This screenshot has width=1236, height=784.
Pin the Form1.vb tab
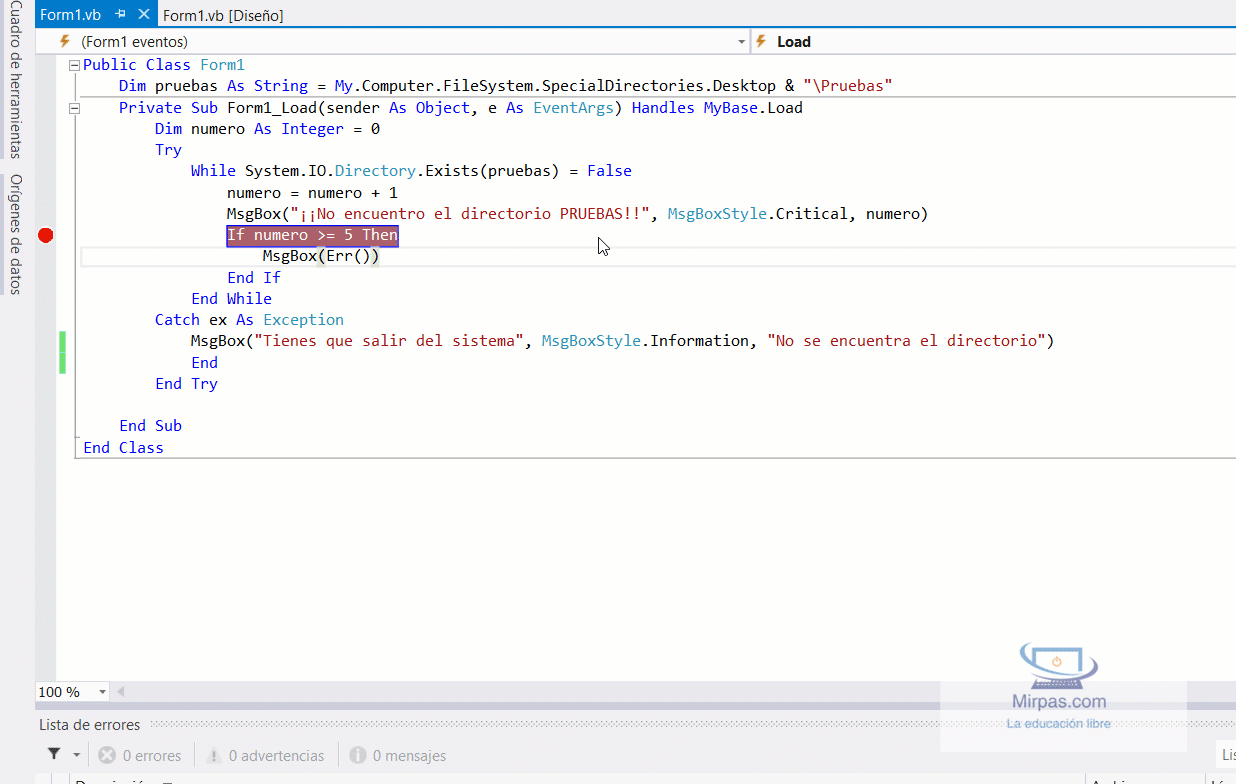pyautogui.click(x=120, y=15)
